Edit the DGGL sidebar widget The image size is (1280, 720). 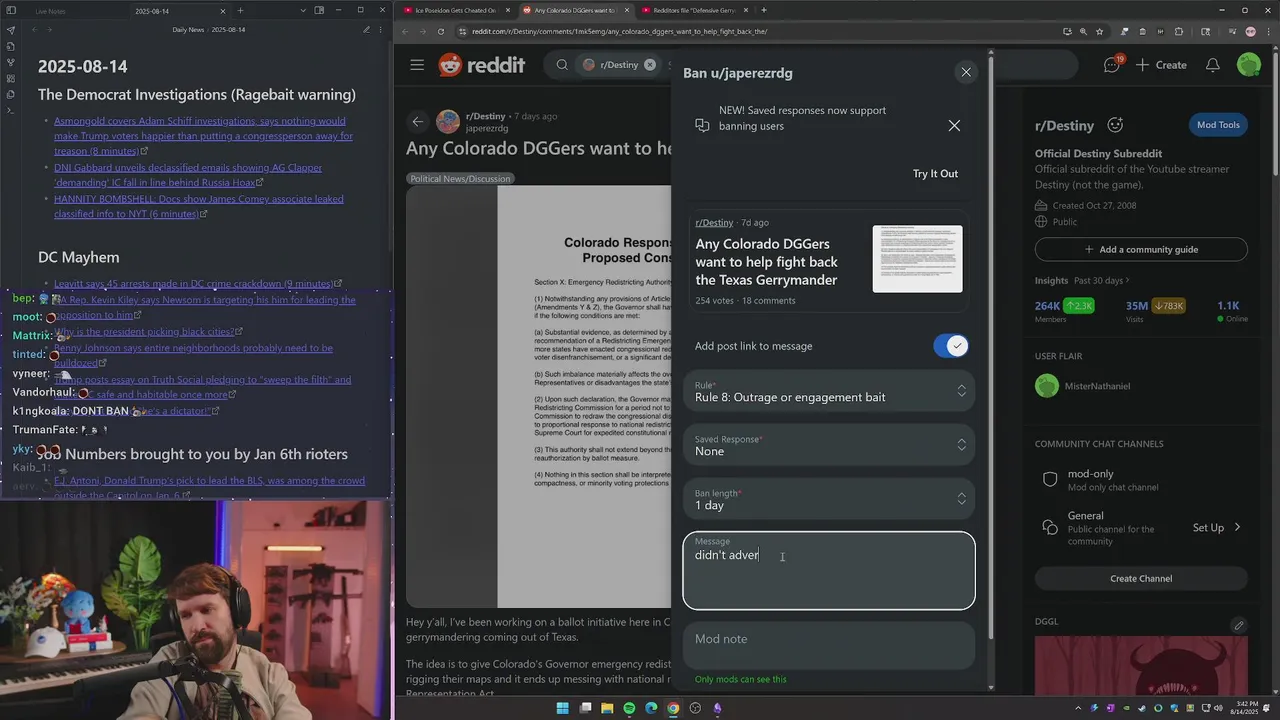pos(1238,626)
